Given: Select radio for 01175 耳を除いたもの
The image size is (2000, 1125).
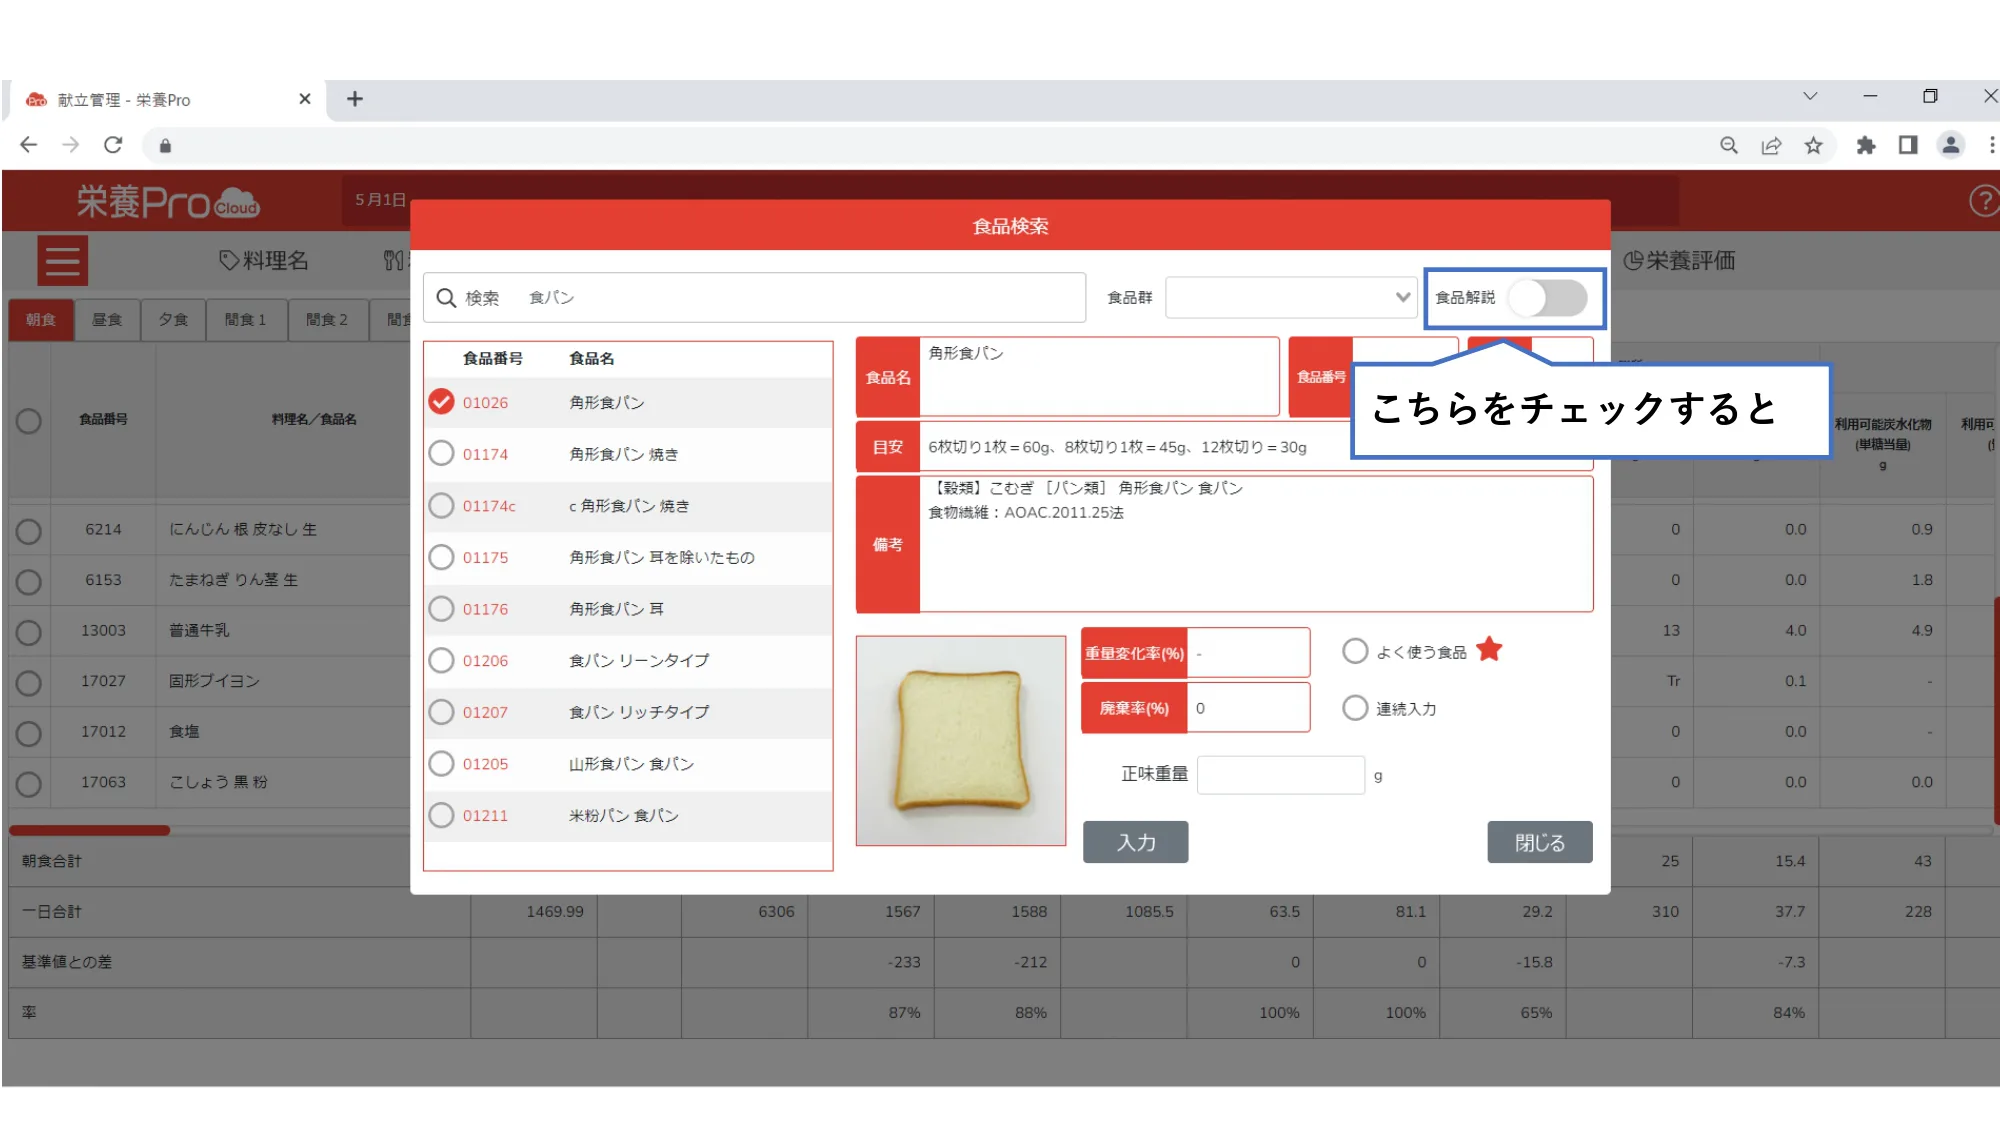Looking at the screenshot, I should pyautogui.click(x=441, y=557).
